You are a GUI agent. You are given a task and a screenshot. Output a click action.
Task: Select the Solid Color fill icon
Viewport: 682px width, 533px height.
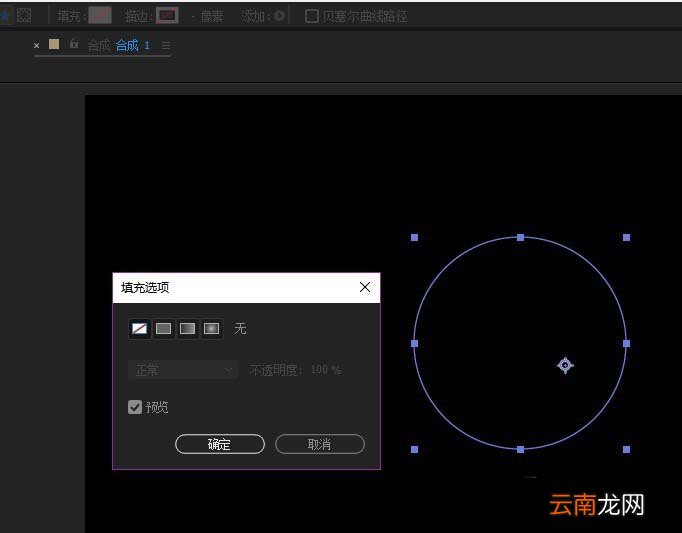pyautogui.click(x=163, y=329)
